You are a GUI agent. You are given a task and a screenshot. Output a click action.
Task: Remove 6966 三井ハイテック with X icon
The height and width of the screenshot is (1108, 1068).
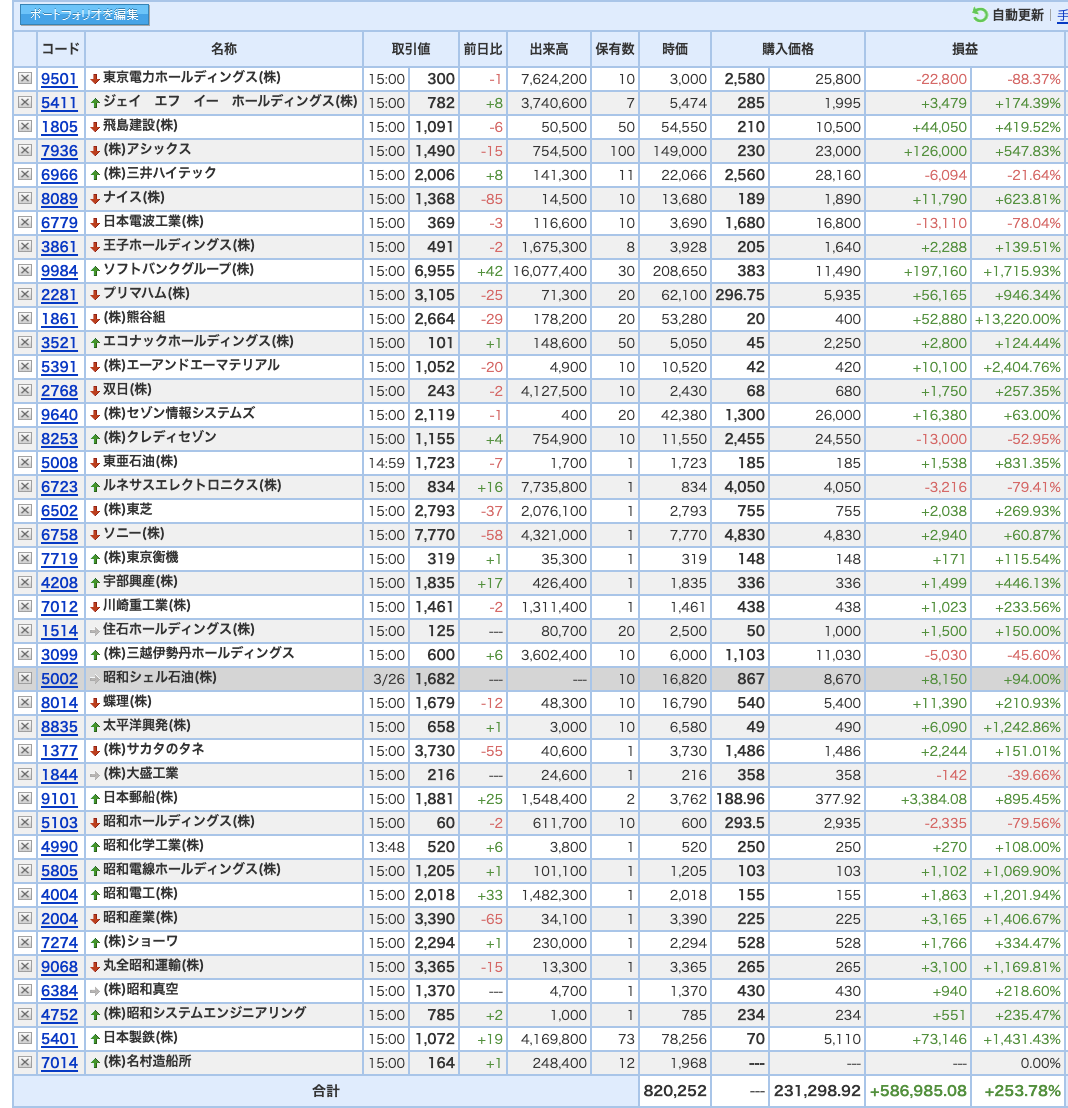point(25,175)
